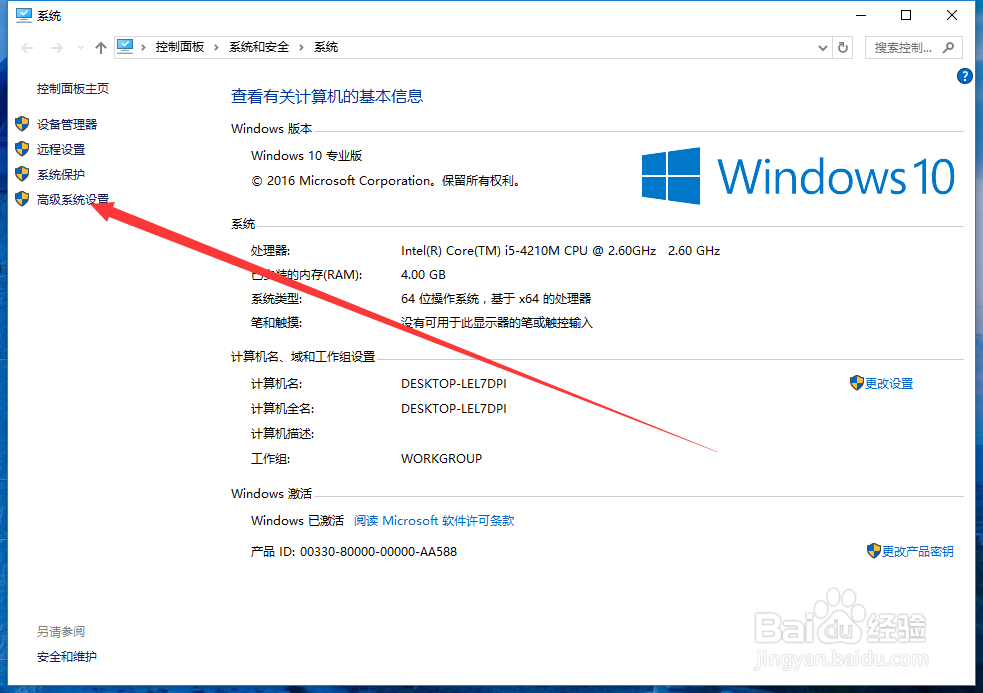
Task: Click the refresh icon in the address bar
Action: click(841, 47)
